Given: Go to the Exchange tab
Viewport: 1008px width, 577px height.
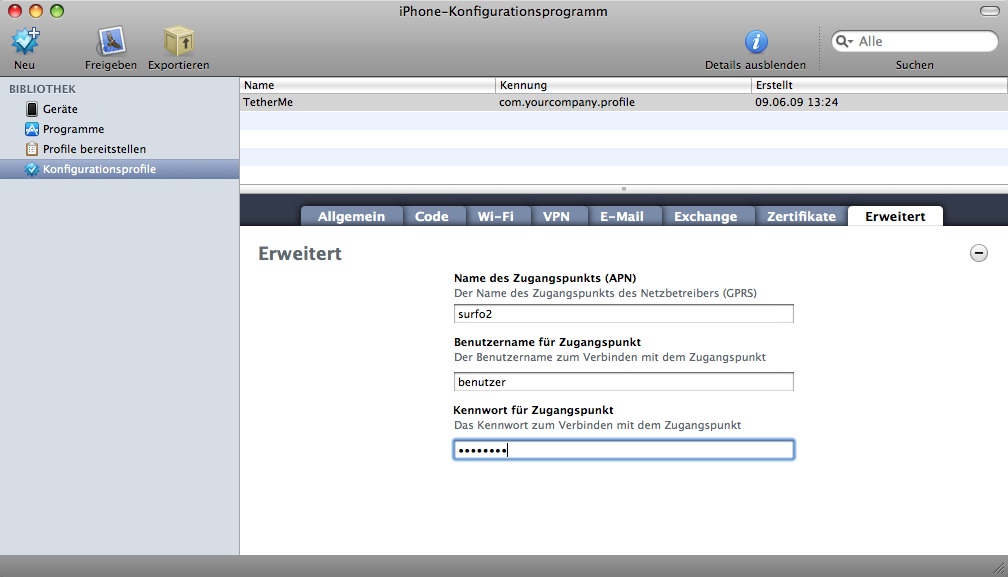Looking at the screenshot, I should click(705, 216).
